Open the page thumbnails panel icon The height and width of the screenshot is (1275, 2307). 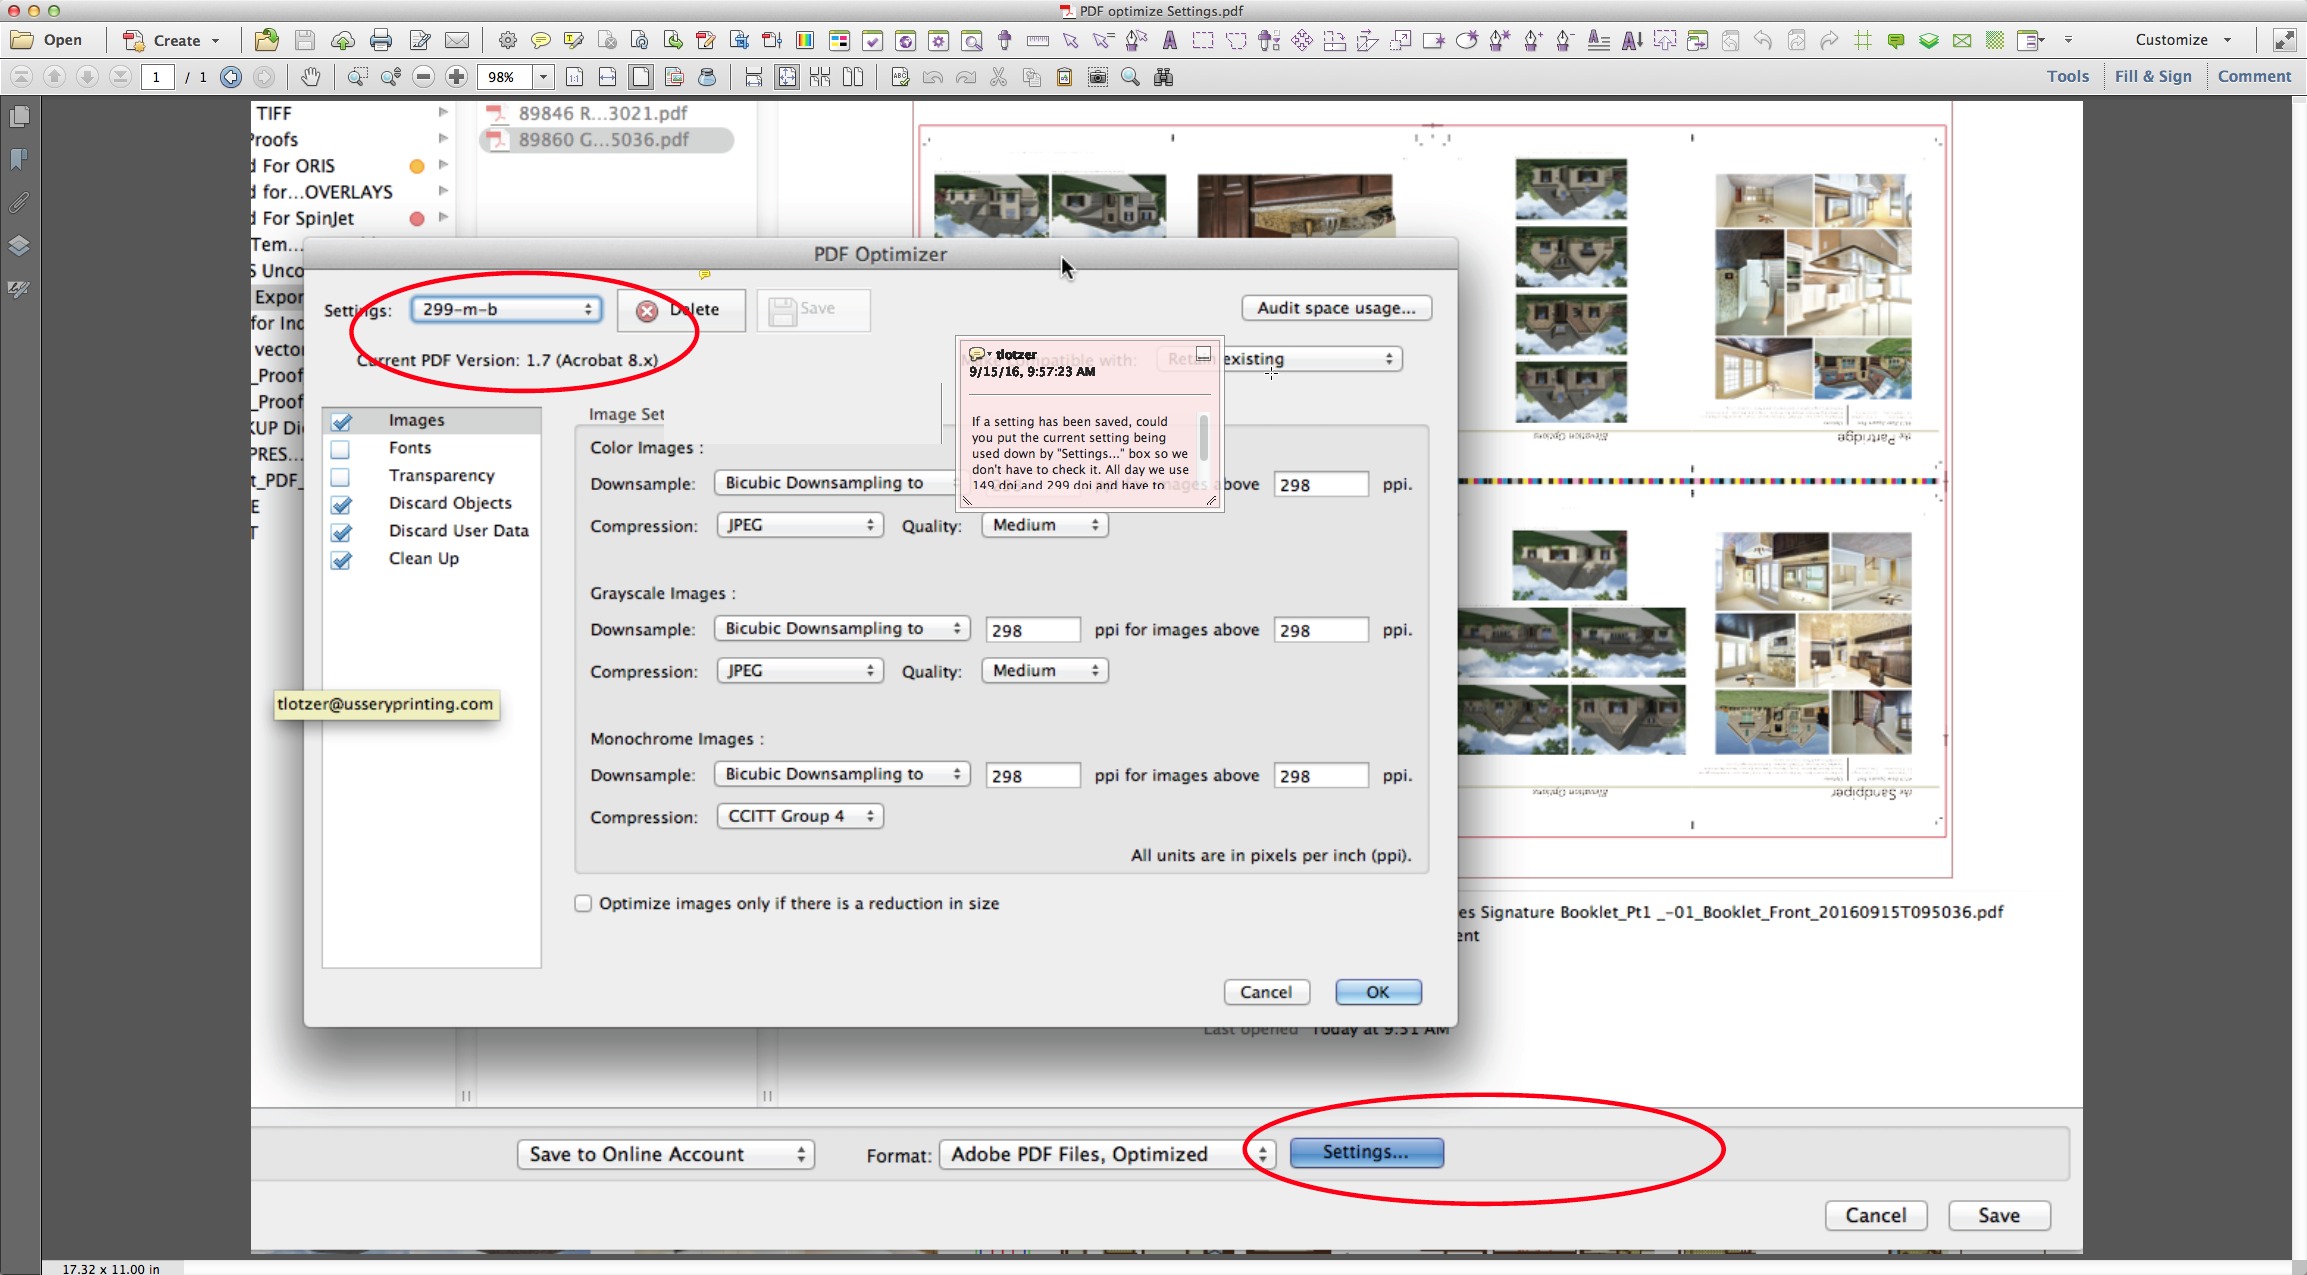tap(19, 117)
